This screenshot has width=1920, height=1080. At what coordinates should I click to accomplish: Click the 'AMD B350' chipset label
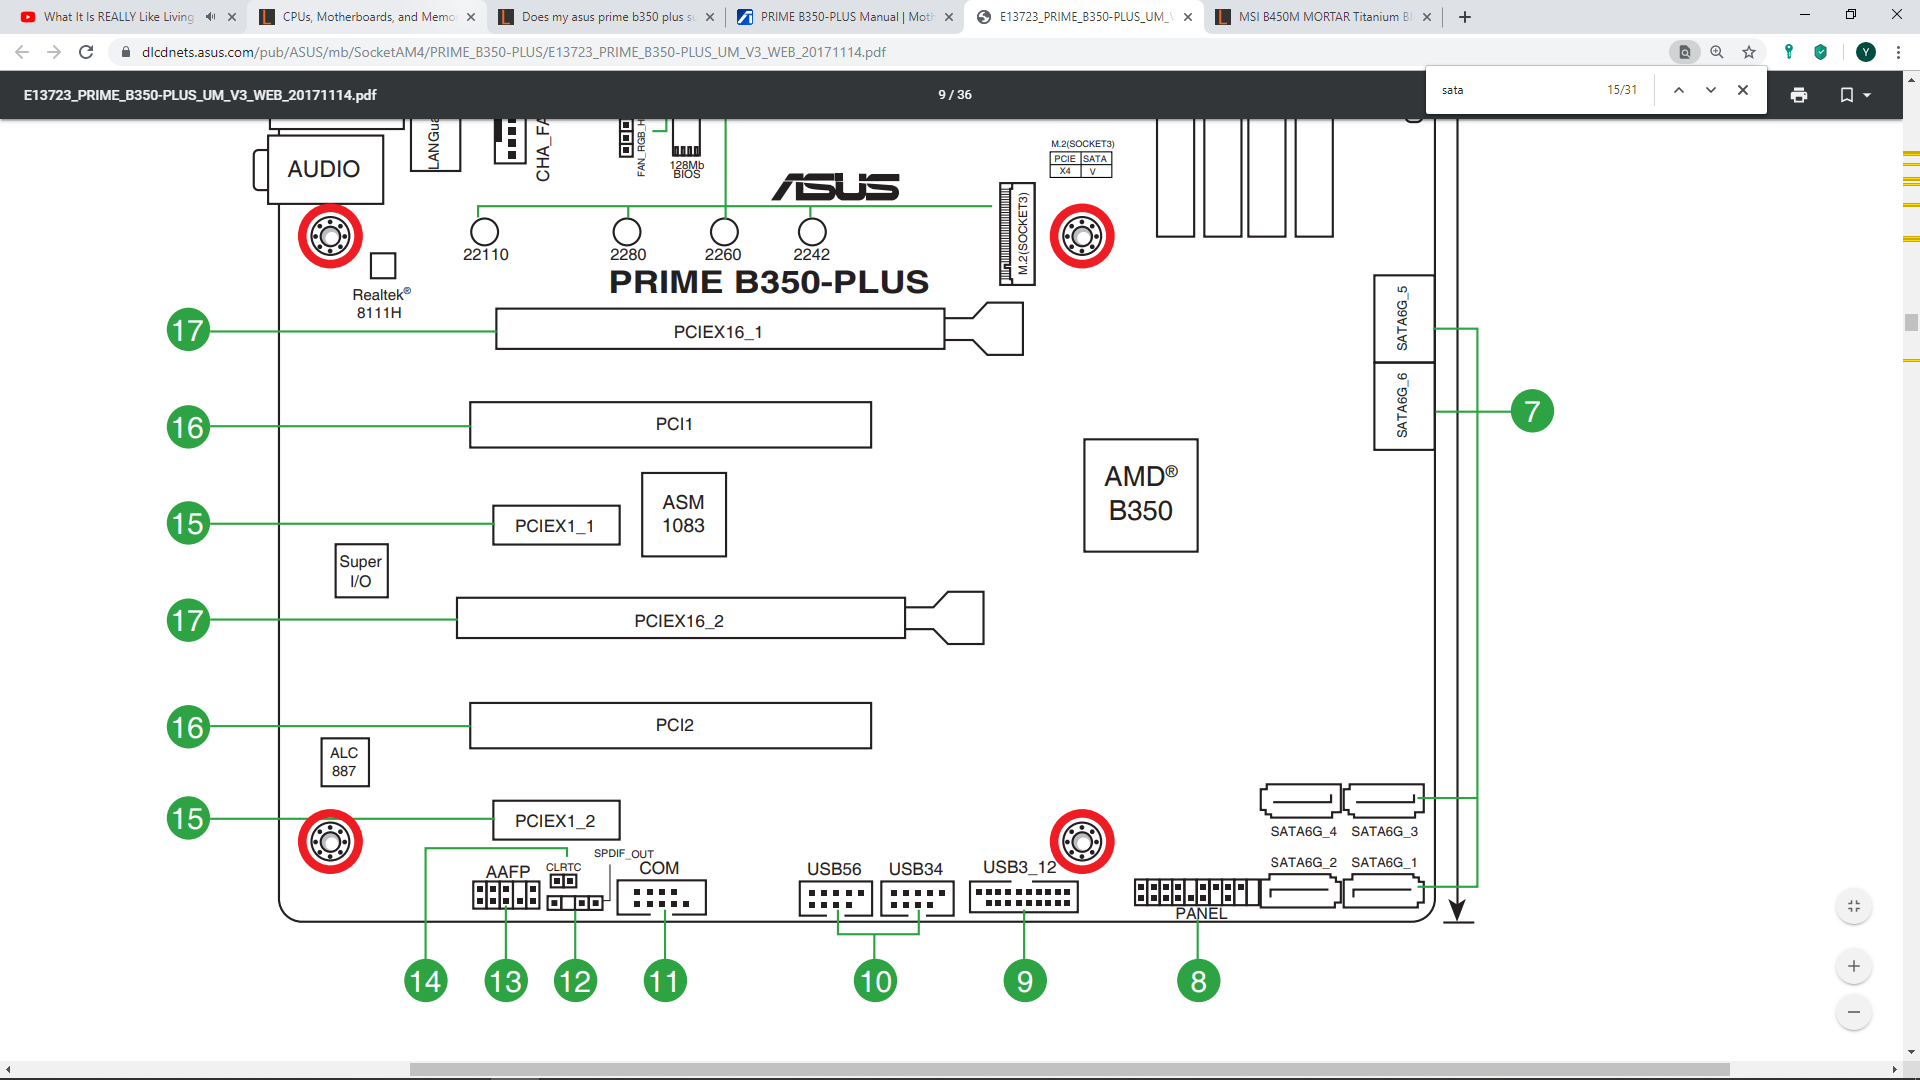pos(1141,494)
